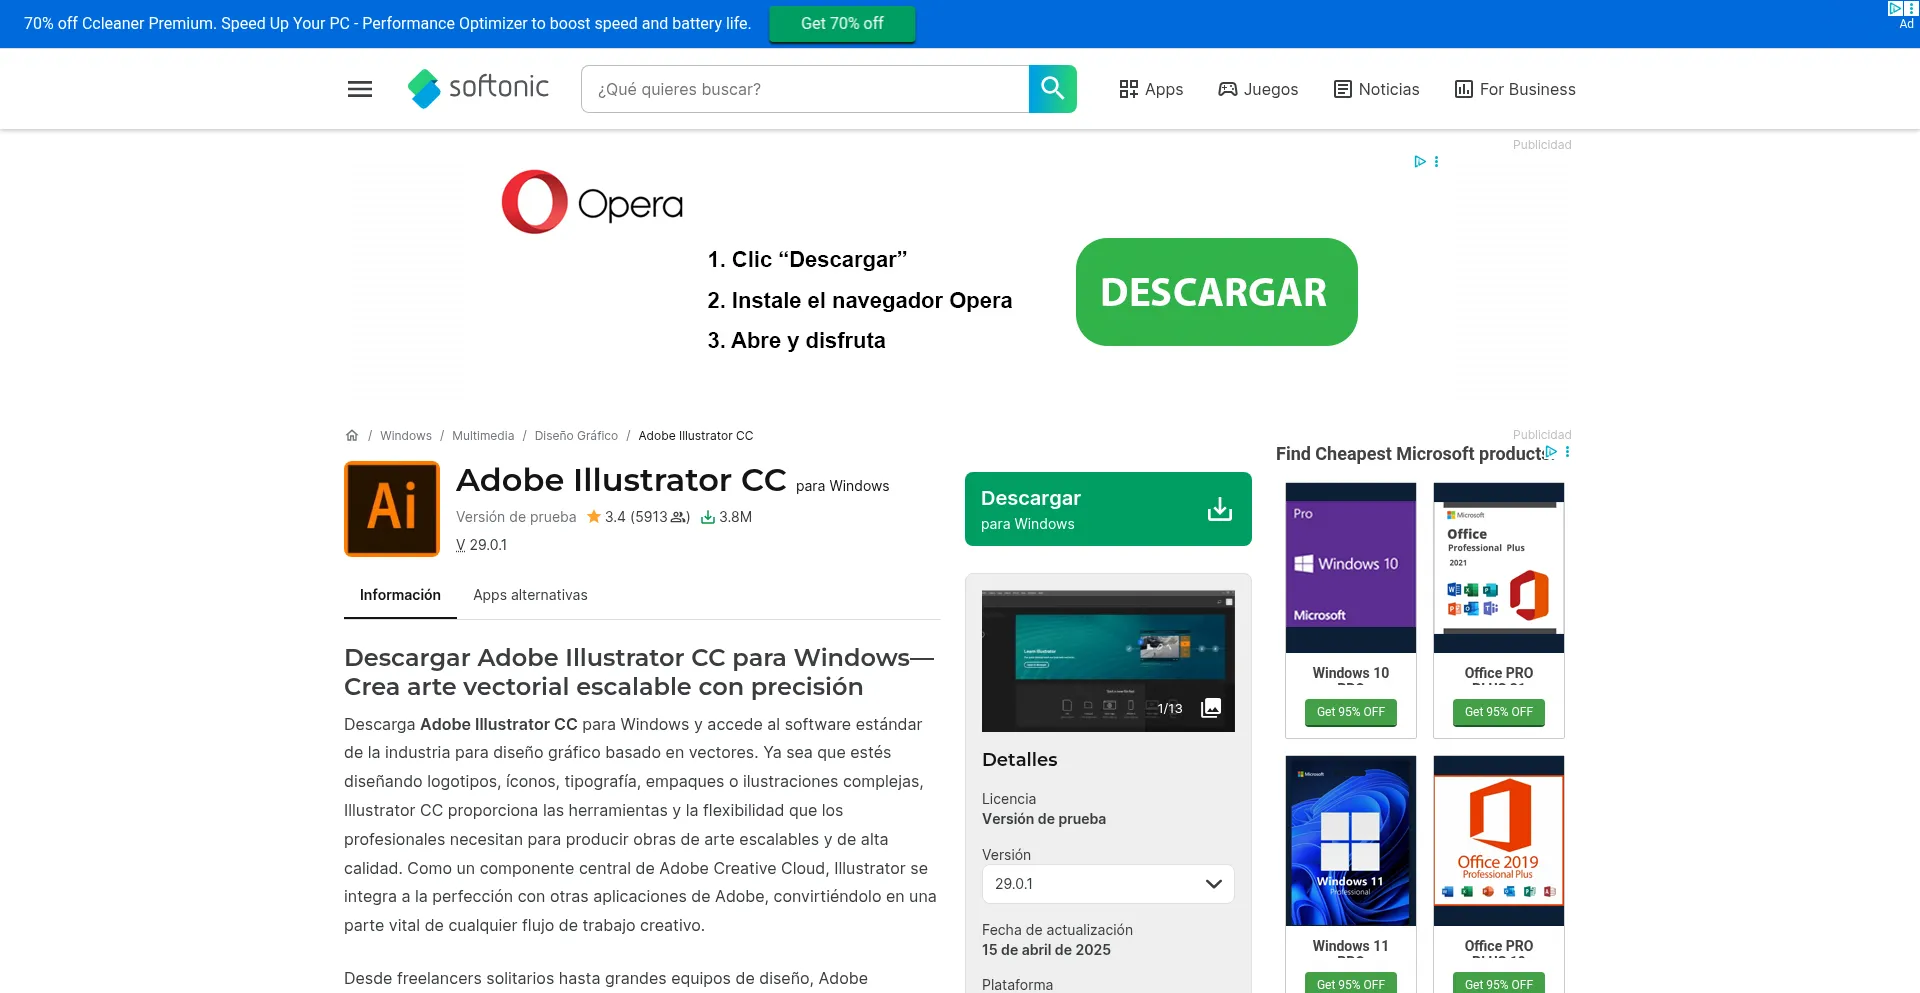Expand the Versión 29.0.1 dropdown

click(x=1107, y=884)
